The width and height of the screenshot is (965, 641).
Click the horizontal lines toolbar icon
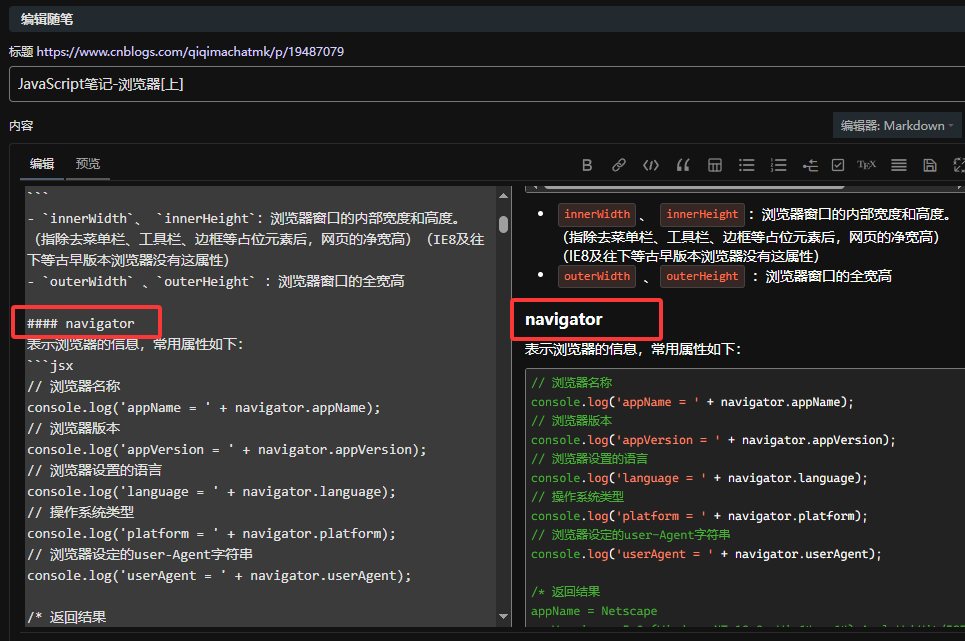pyautogui.click(x=899, y=165)
